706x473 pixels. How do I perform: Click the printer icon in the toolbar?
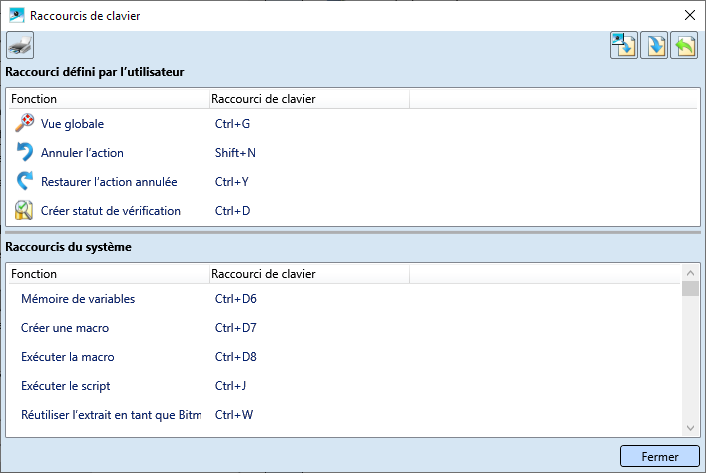(x=20, y=45)
